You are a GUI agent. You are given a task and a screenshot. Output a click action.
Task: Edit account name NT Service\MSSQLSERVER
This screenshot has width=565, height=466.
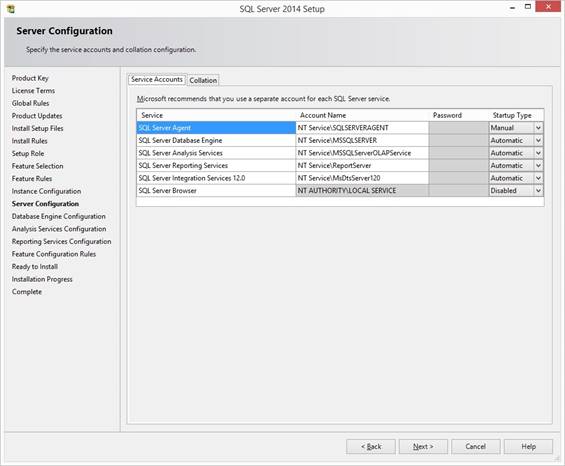(x=362, y=141)
